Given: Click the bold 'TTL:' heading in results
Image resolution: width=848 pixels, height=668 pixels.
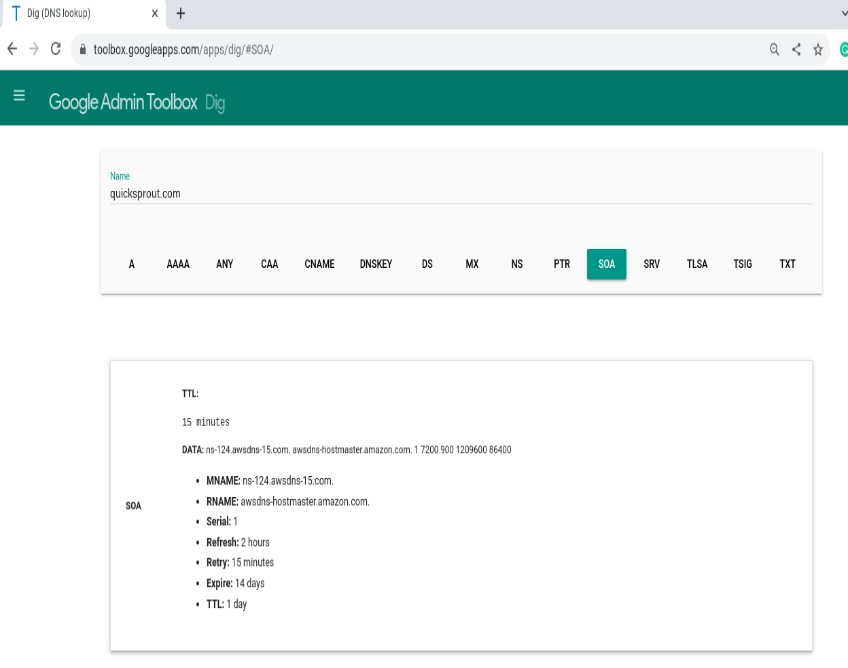Looking at the screenshot, I should [x=190, y=393].
